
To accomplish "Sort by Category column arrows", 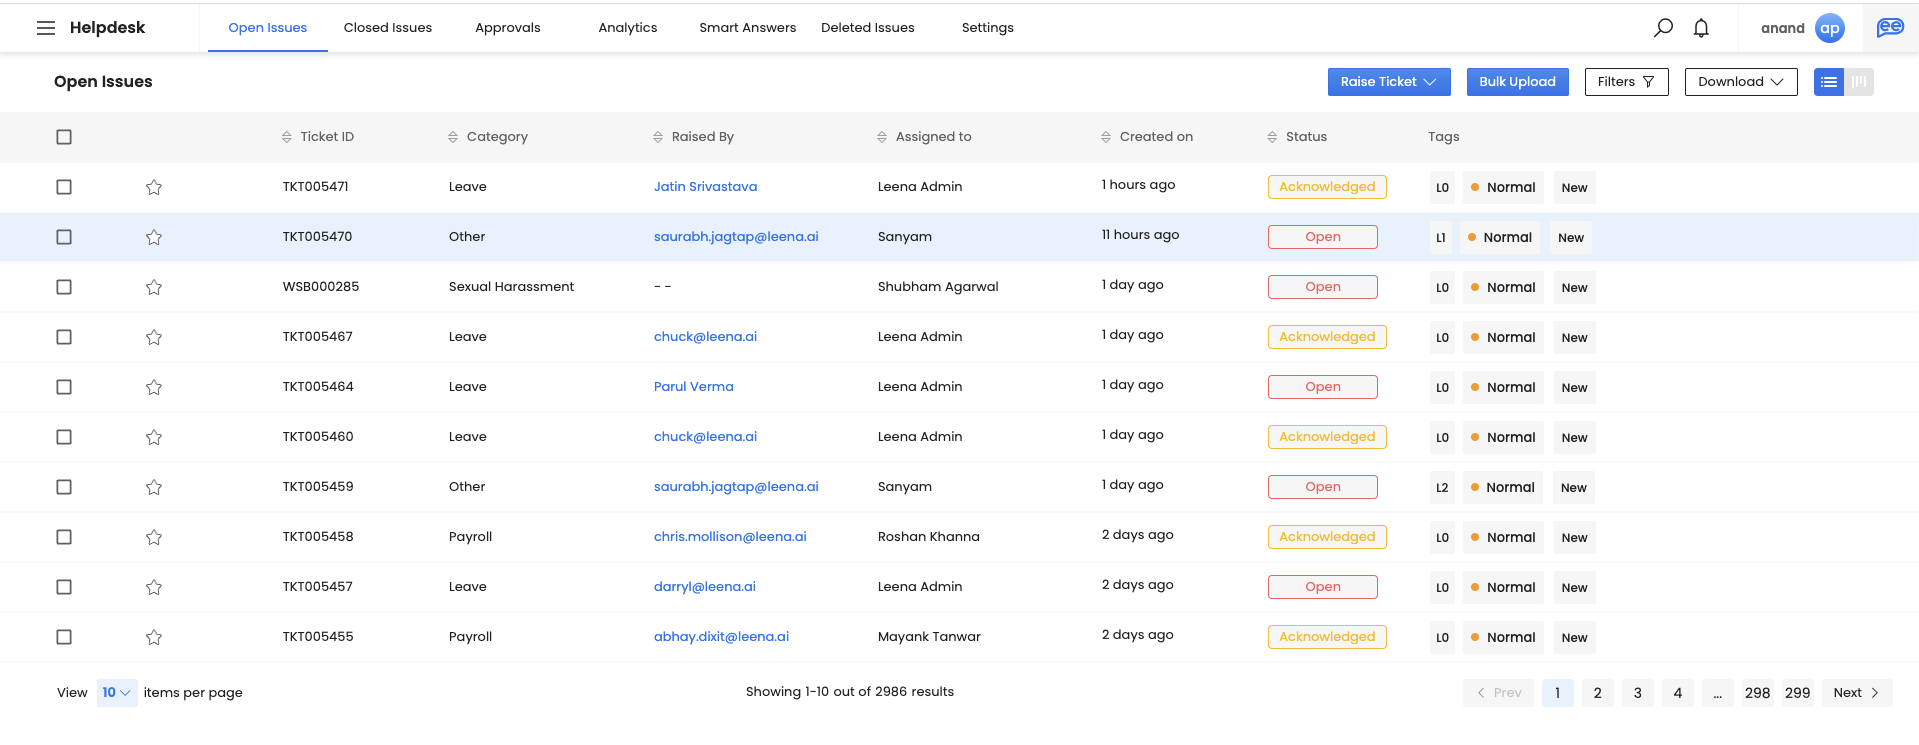I will point(453,137).
